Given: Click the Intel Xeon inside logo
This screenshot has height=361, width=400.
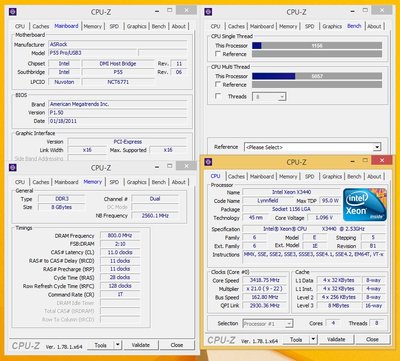Looking at the screenshot, I should (x=365, y=204).
